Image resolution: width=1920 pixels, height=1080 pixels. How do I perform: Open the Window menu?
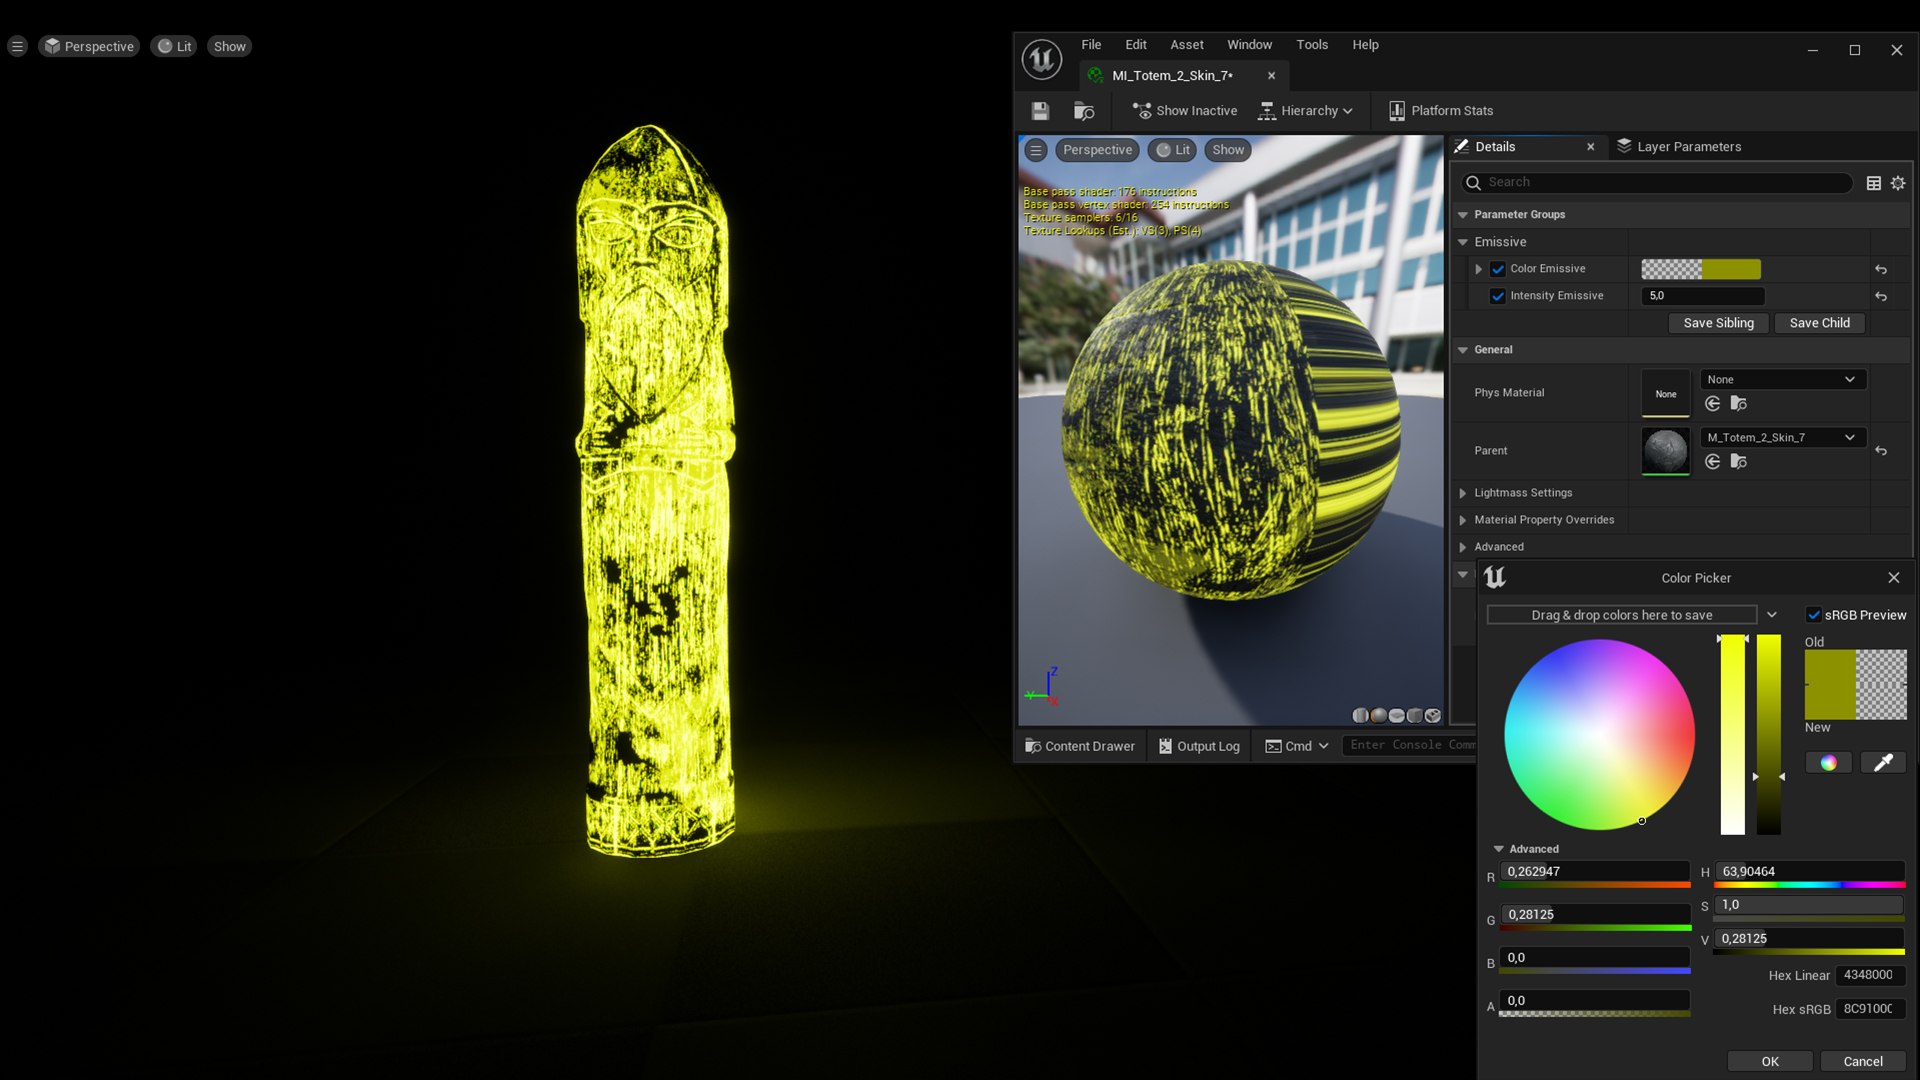coord(1249,45)
